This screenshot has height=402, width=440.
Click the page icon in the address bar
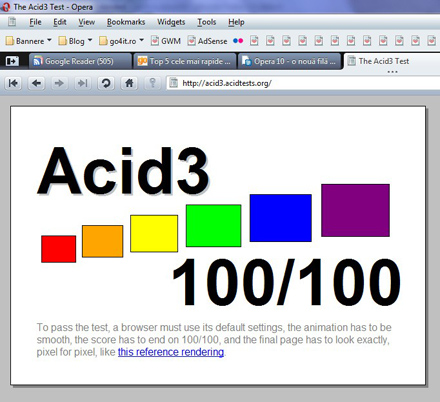[x=174, y=83]
